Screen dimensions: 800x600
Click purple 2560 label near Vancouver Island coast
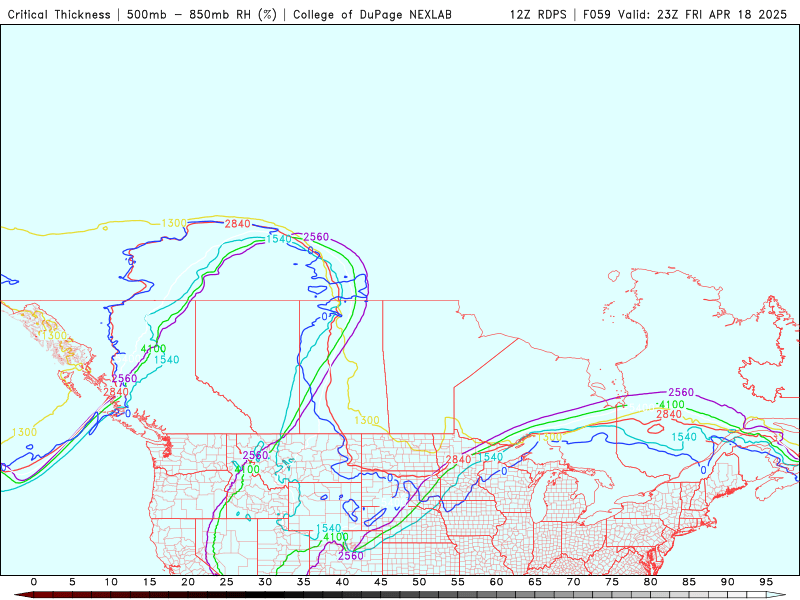pos(124,378)
